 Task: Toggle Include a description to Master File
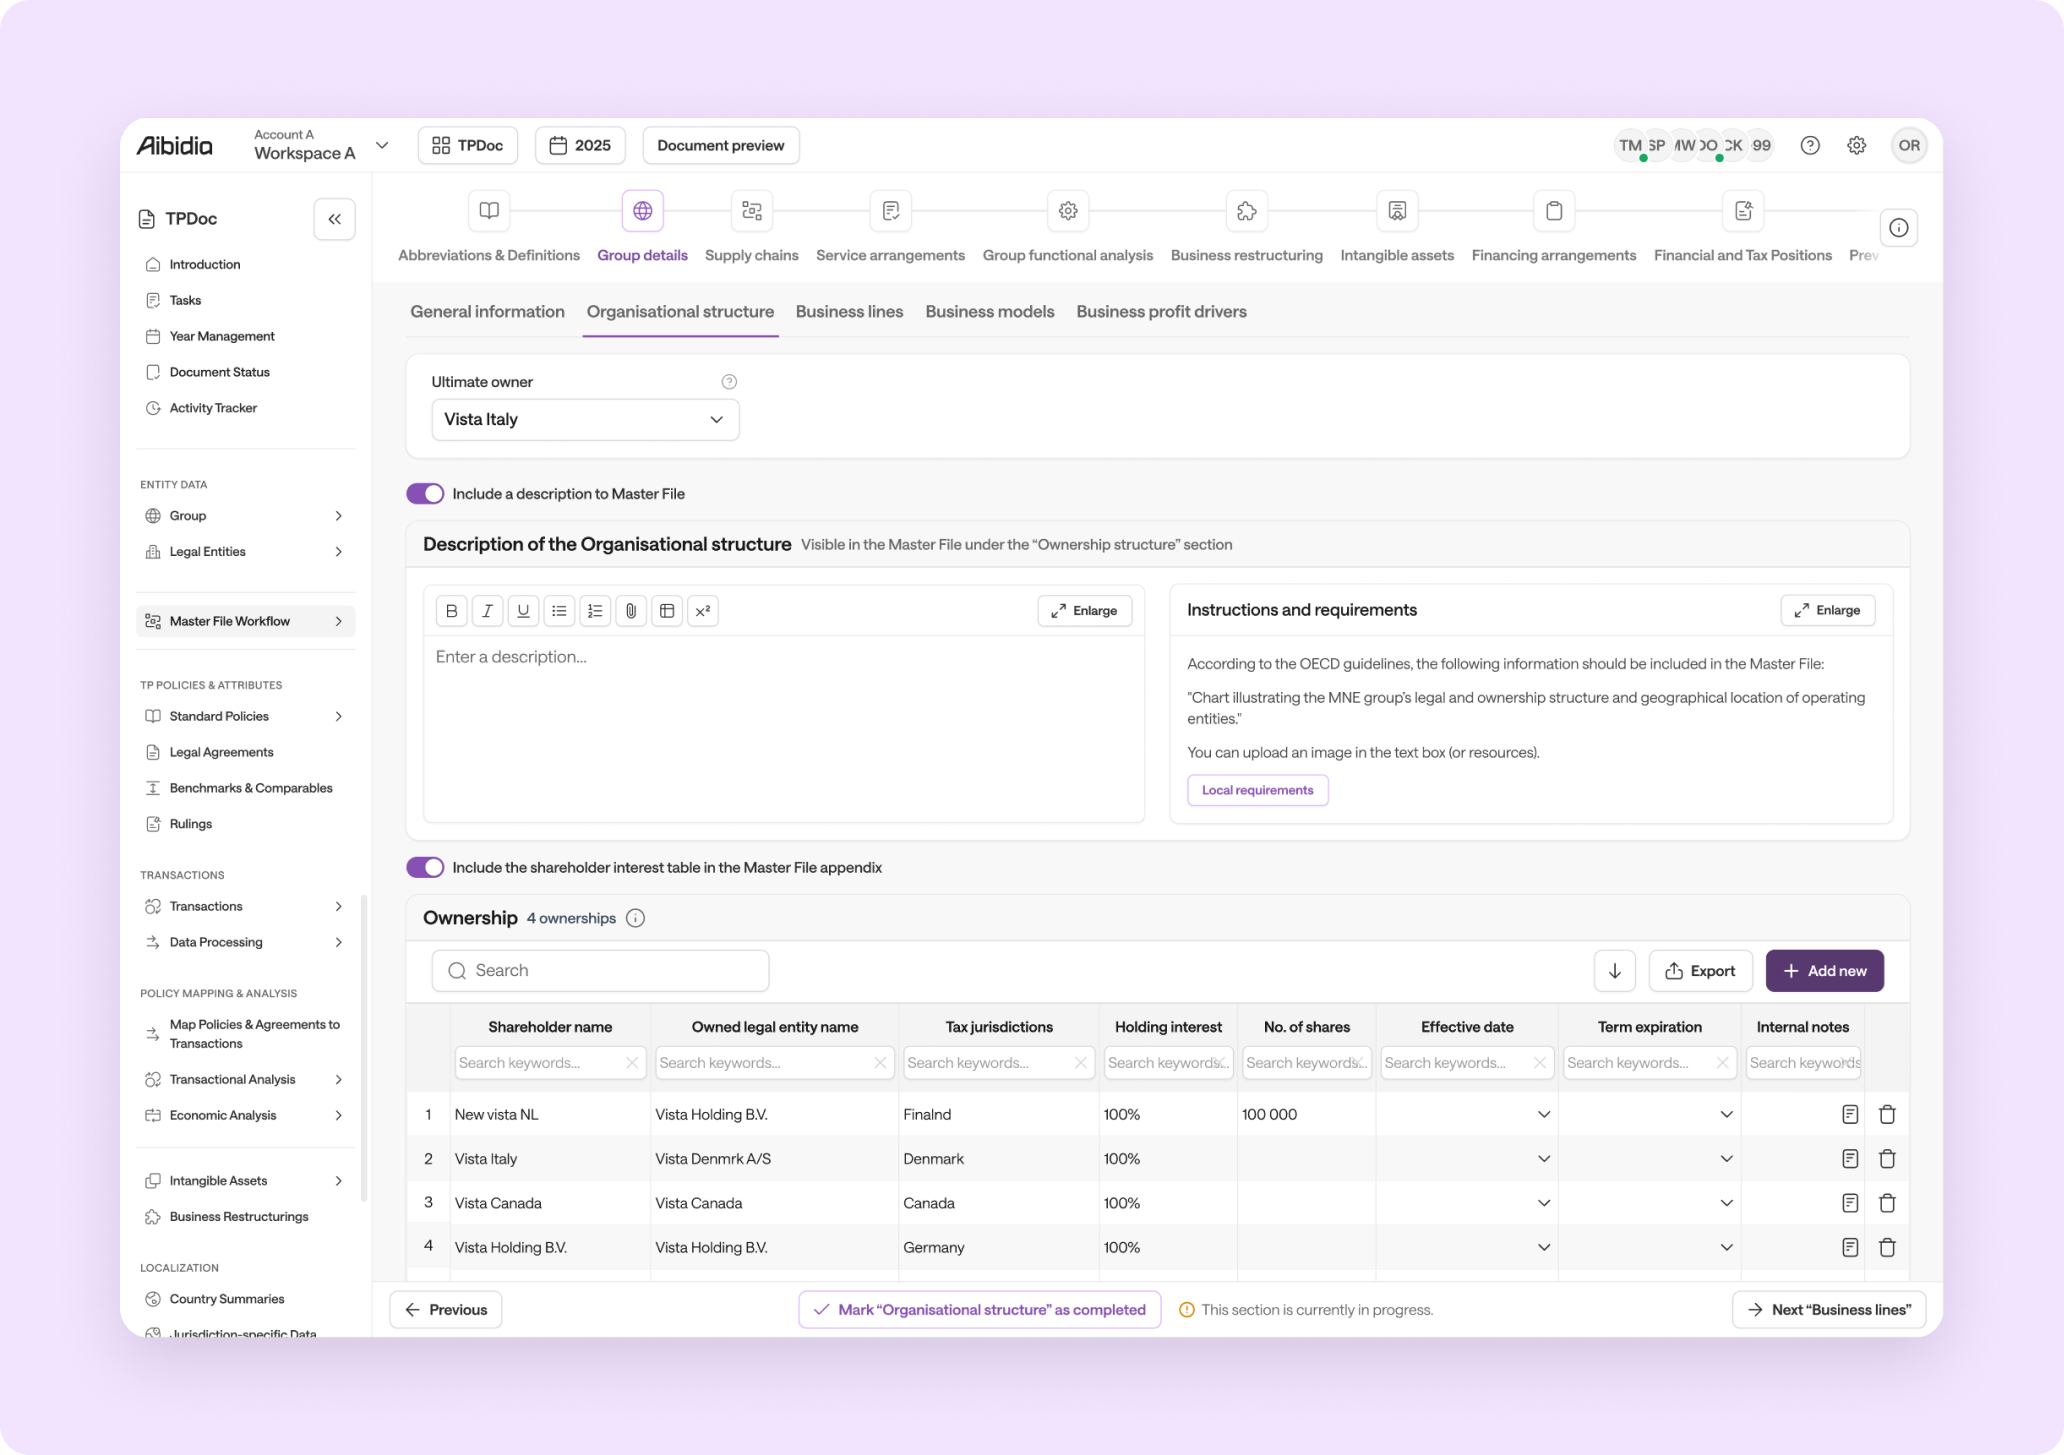(x=425, y=494)
